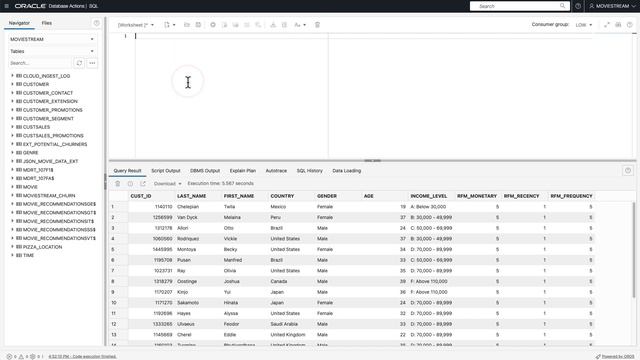The image size is (640, 360).
Task: Click the Format toolbar icon
Action: tap(284, 25)
